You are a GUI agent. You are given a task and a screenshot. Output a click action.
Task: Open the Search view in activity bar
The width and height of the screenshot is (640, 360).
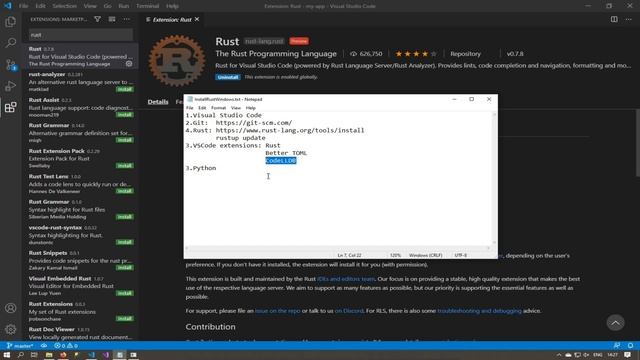point(11,42)
